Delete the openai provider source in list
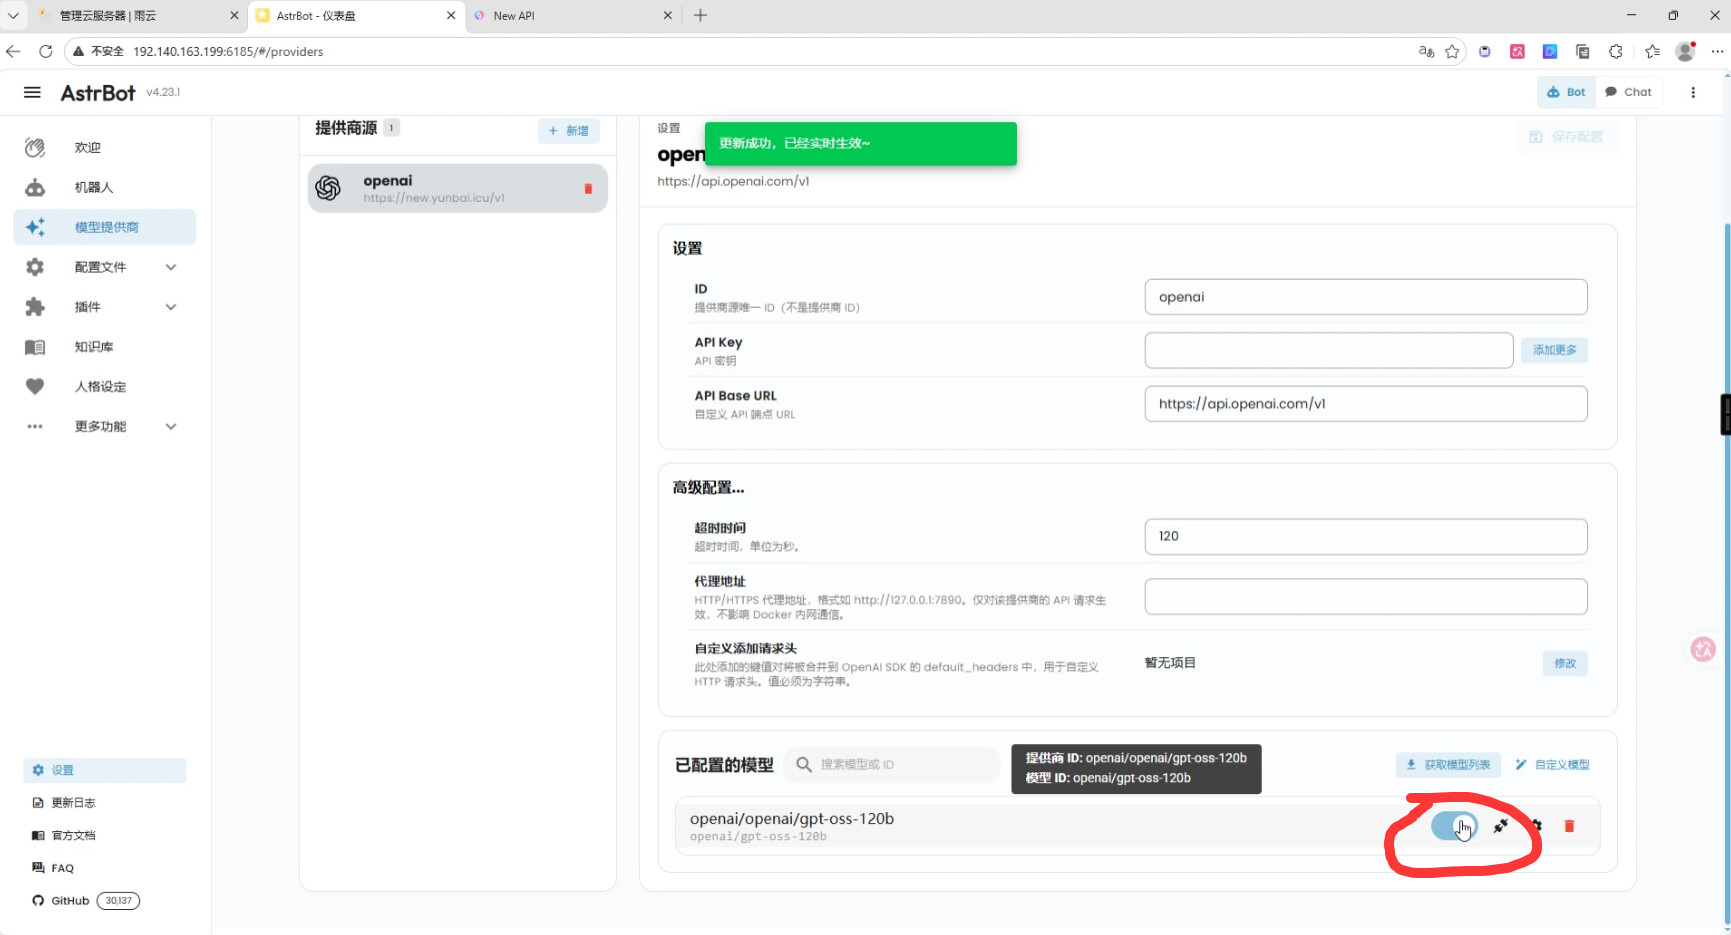The width and height of the screenshot is (1731, 935). pyautogui.click(x=588, y=189)
